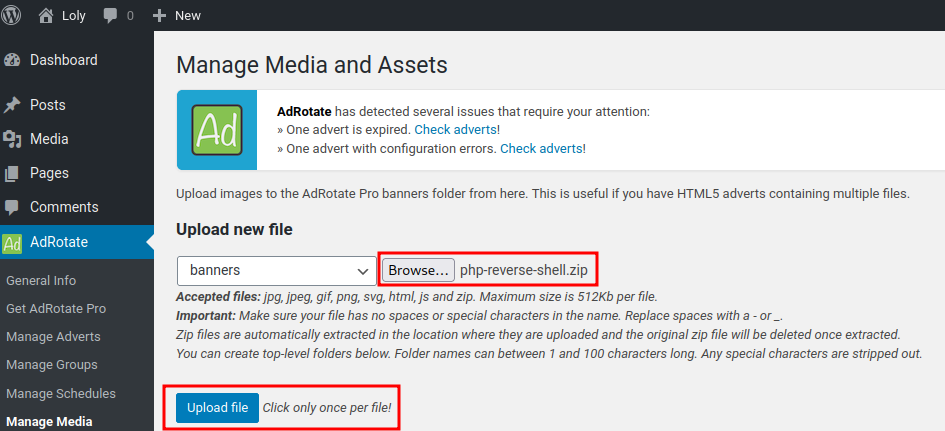Open Get AdRotate Pro submenu
This screenshot has width=945, height=431.
tap(56, 309)
